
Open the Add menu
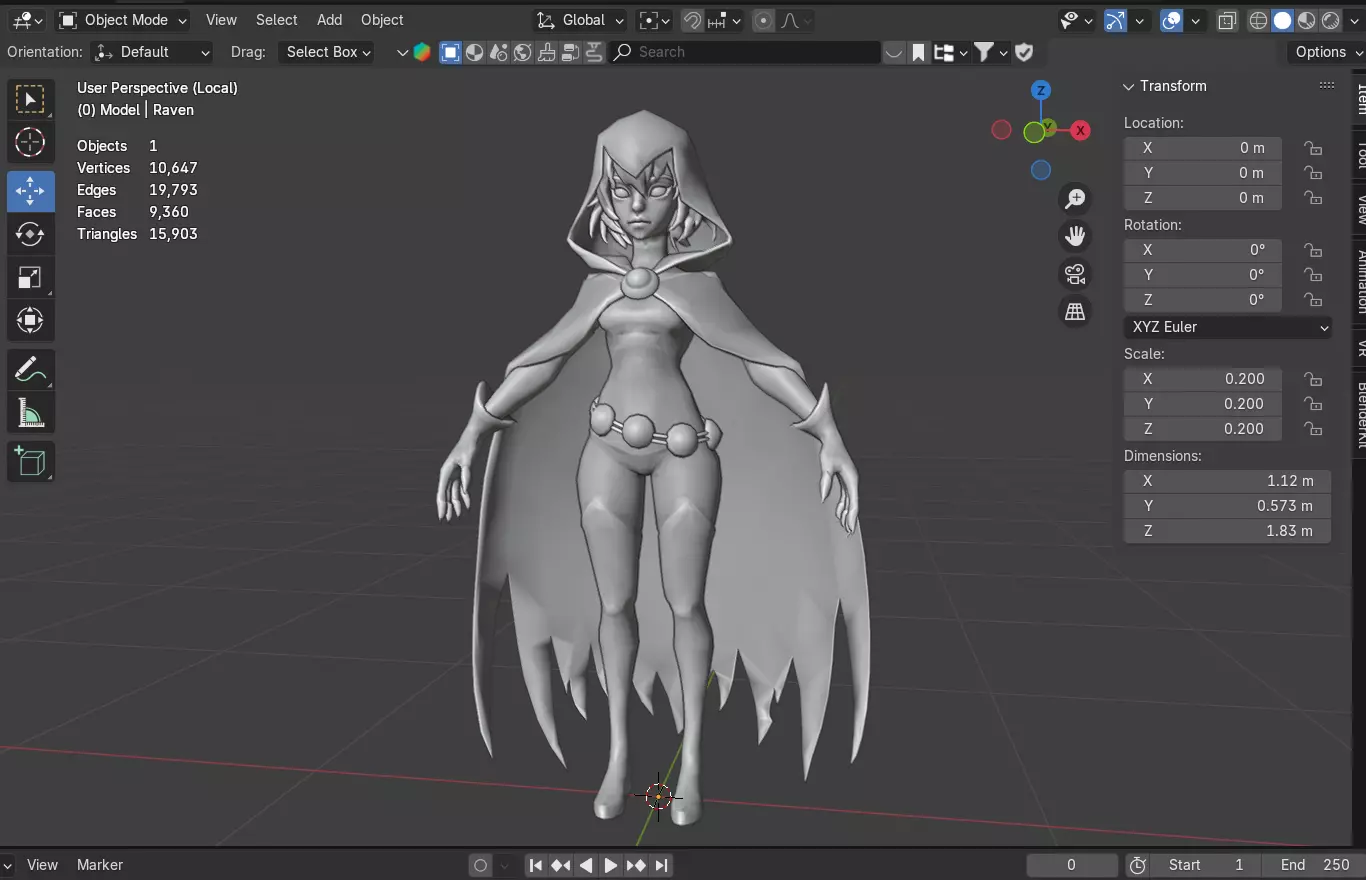329,20
